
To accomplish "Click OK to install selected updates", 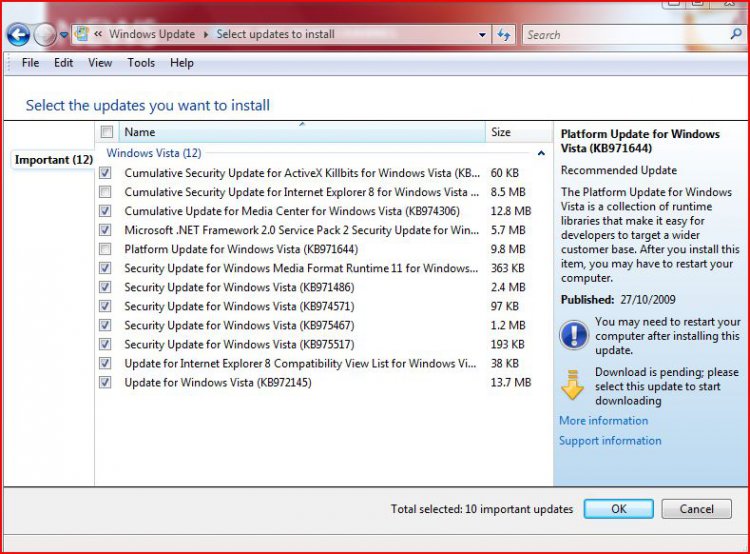I will tap(618, 509).
